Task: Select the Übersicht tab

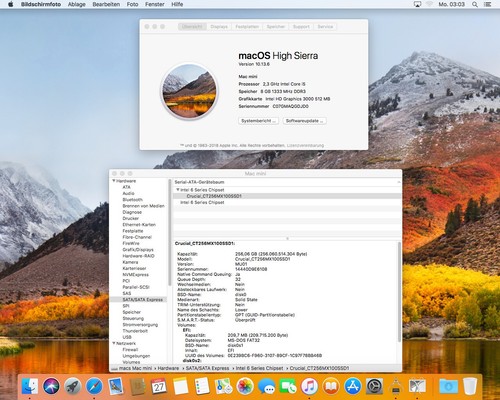Action: 192,27
